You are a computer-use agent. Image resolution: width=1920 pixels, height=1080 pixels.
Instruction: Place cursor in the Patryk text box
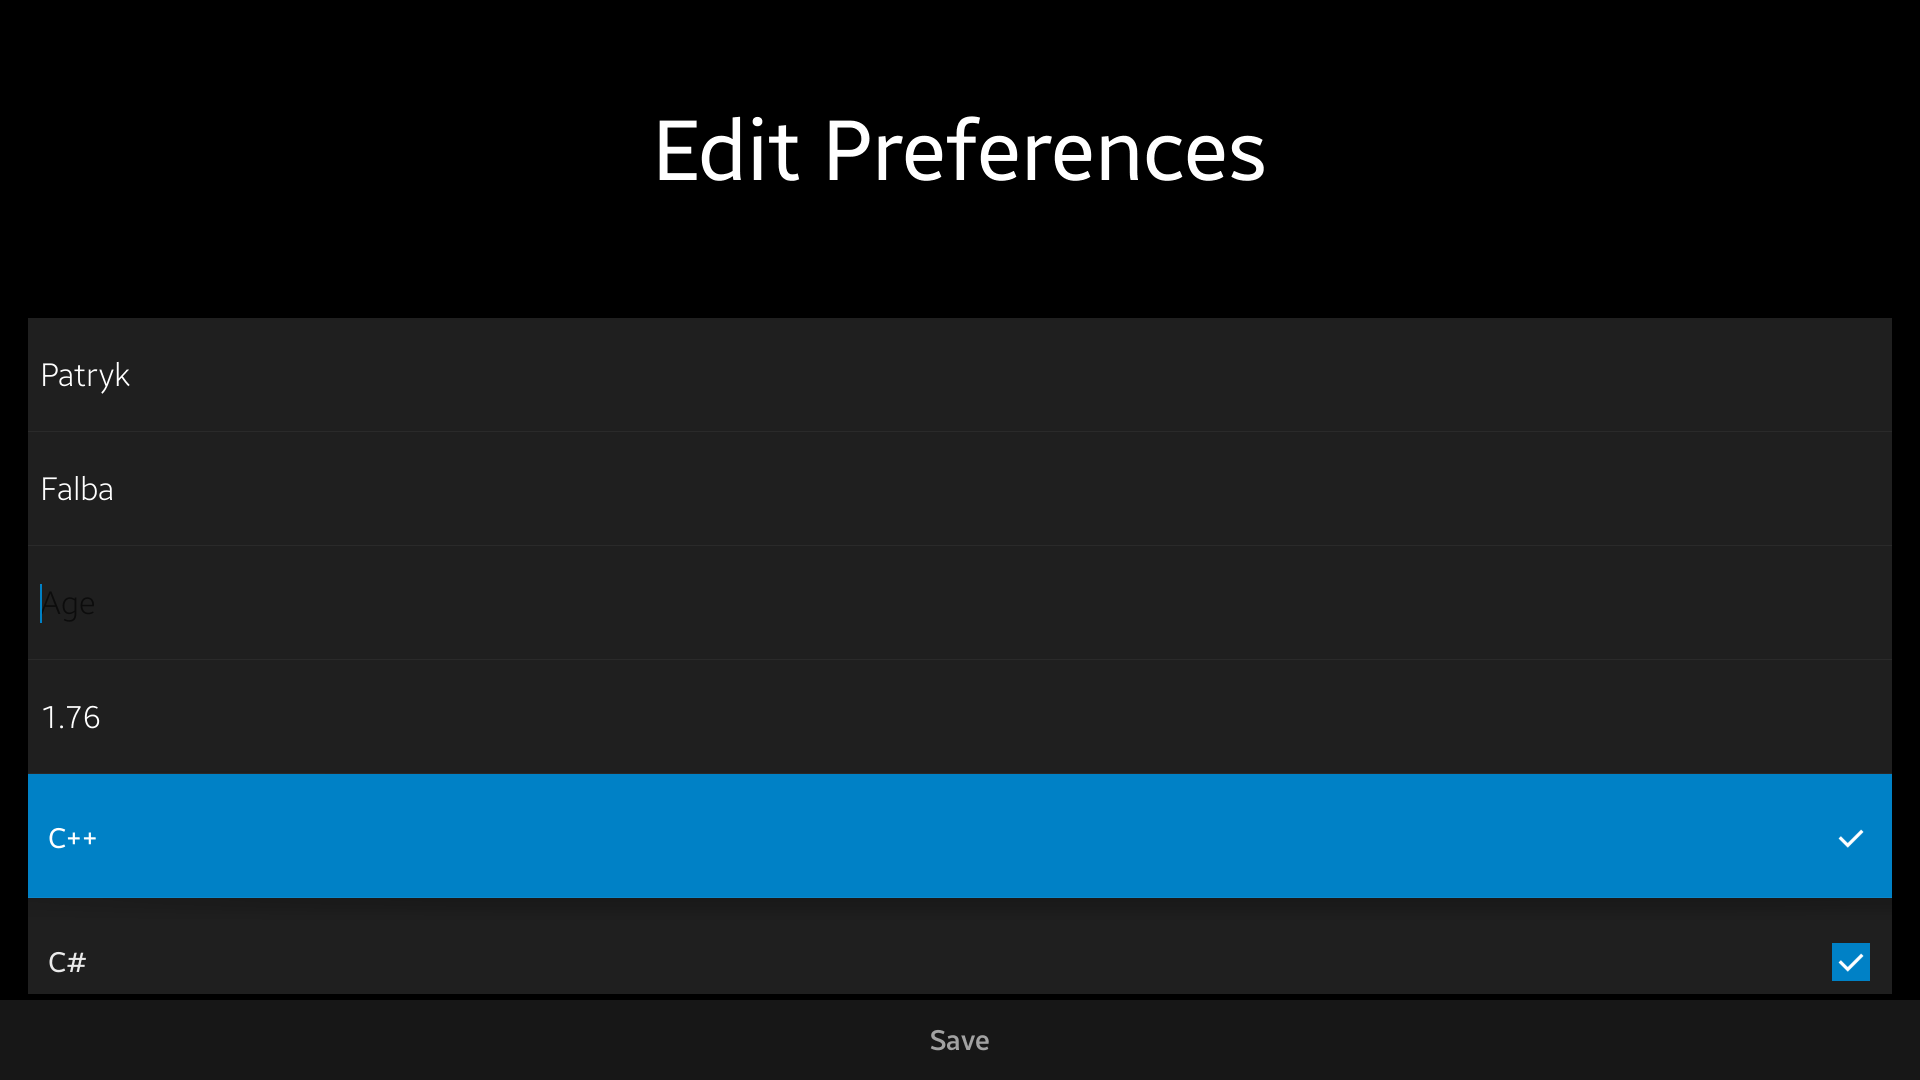point(960,375)
